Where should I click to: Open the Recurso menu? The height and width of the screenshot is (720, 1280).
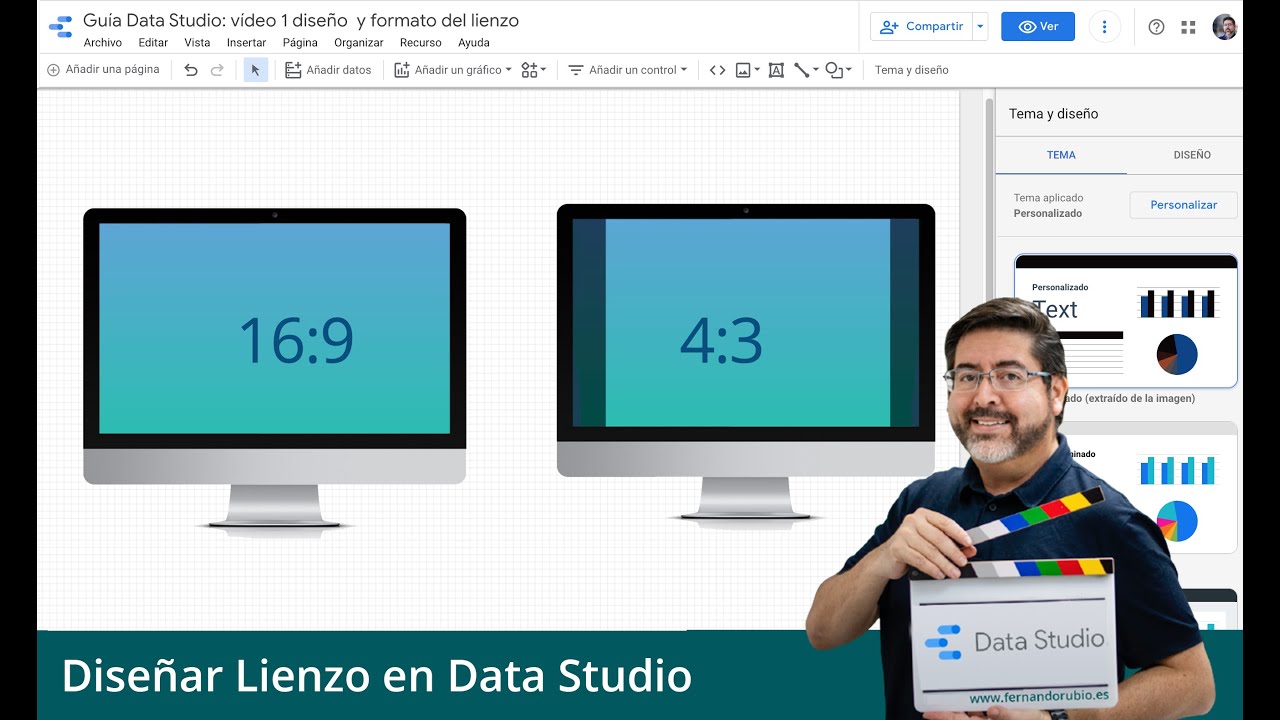click(421, 43)
